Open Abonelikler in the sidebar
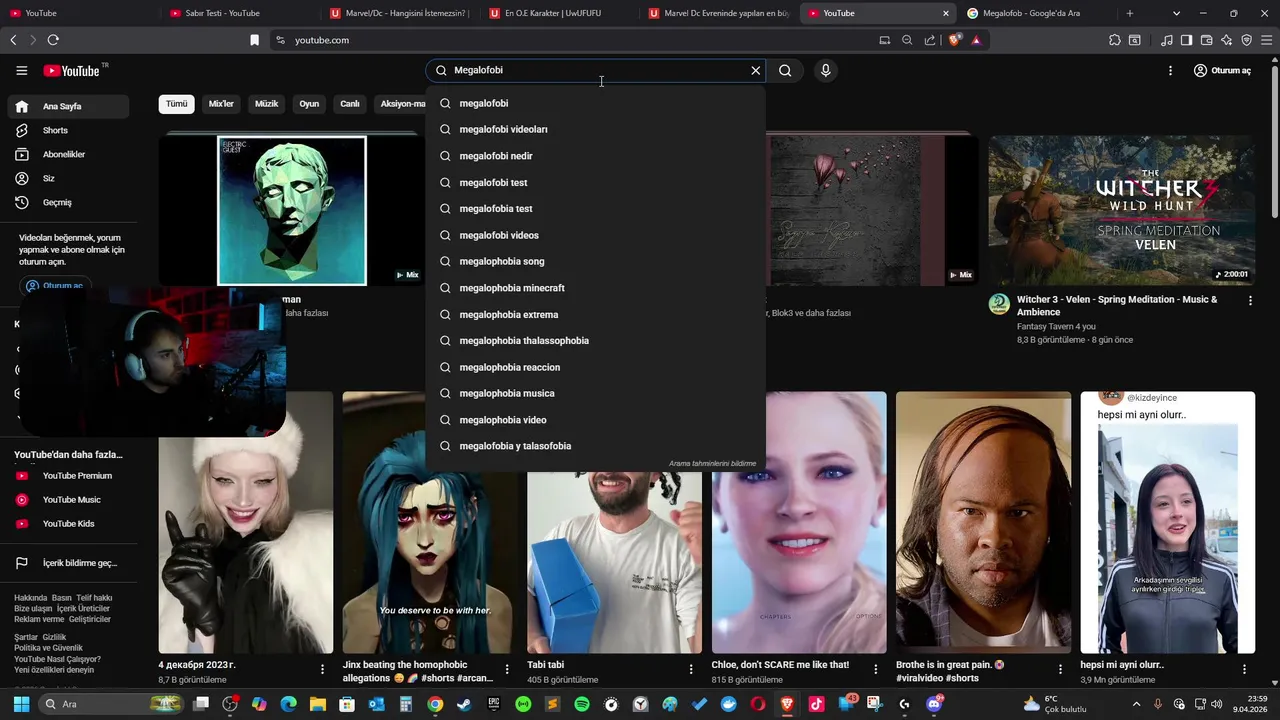This screenshot has width=1280, height=720. (68, 154)
